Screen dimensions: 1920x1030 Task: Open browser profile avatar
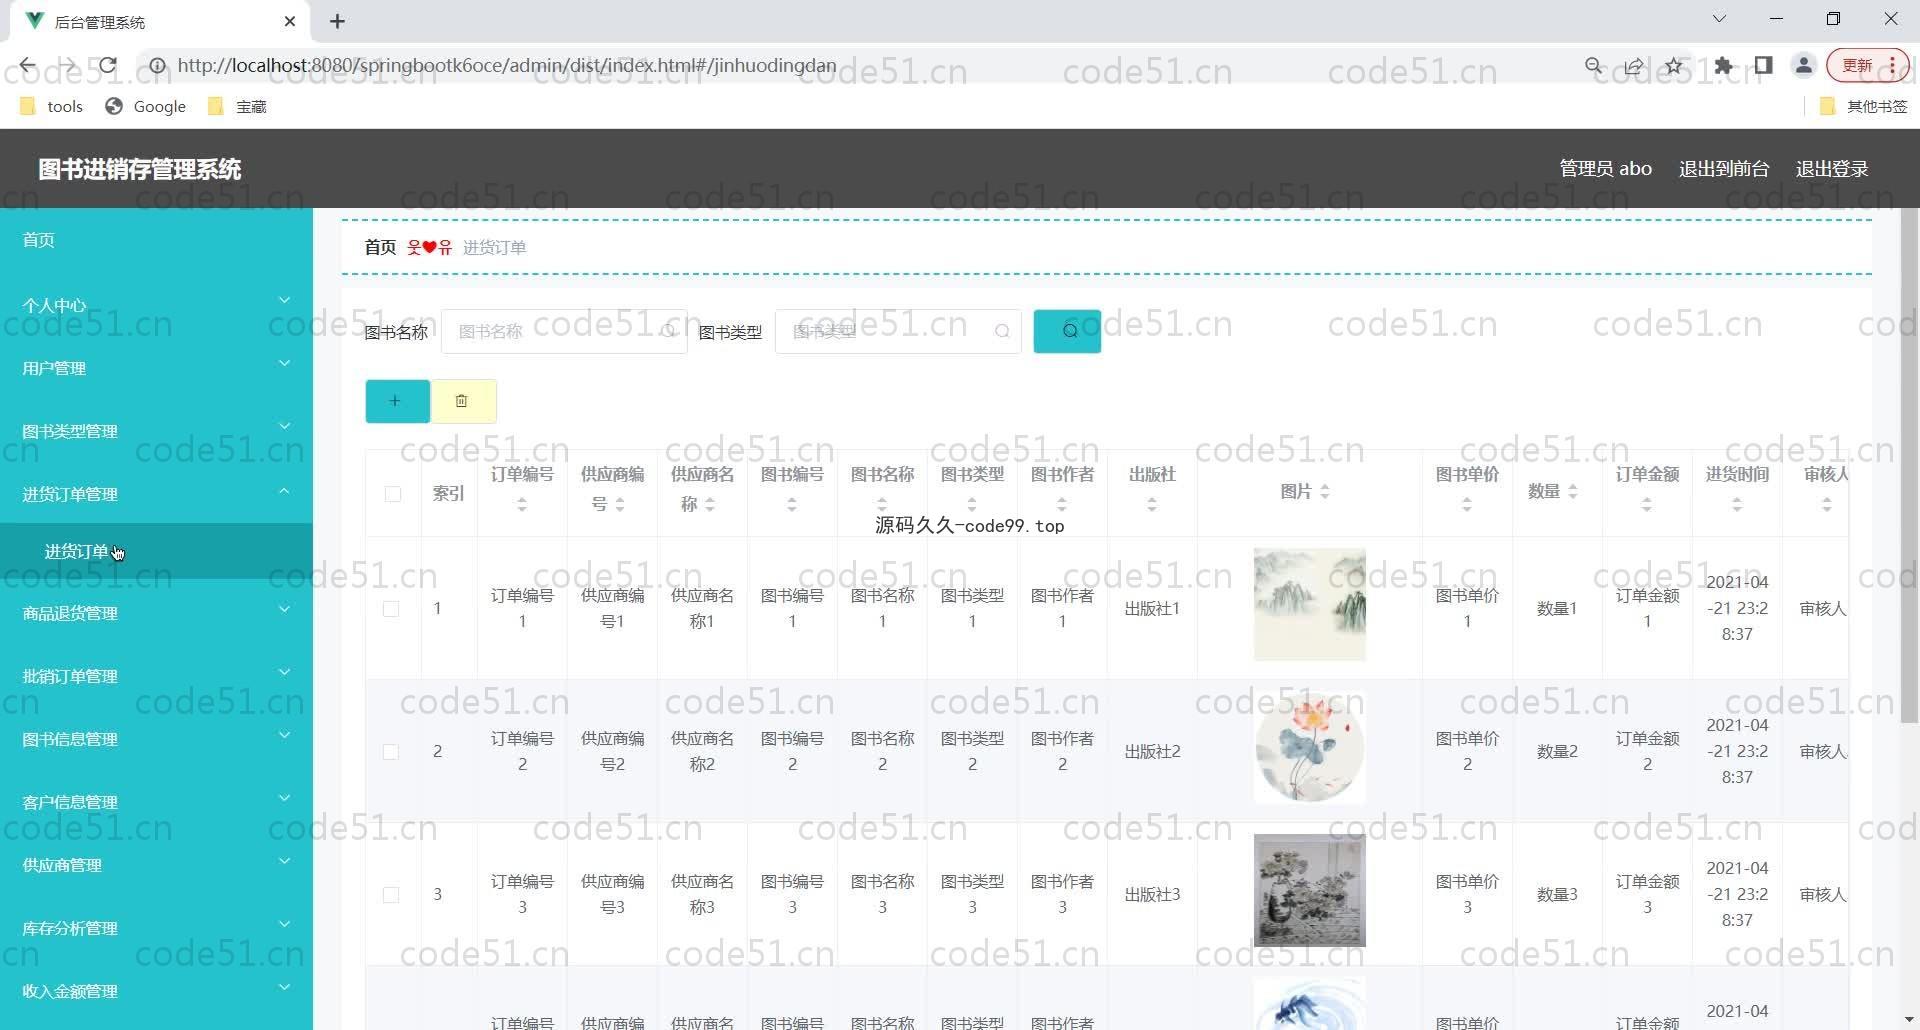pos(1803,66)
